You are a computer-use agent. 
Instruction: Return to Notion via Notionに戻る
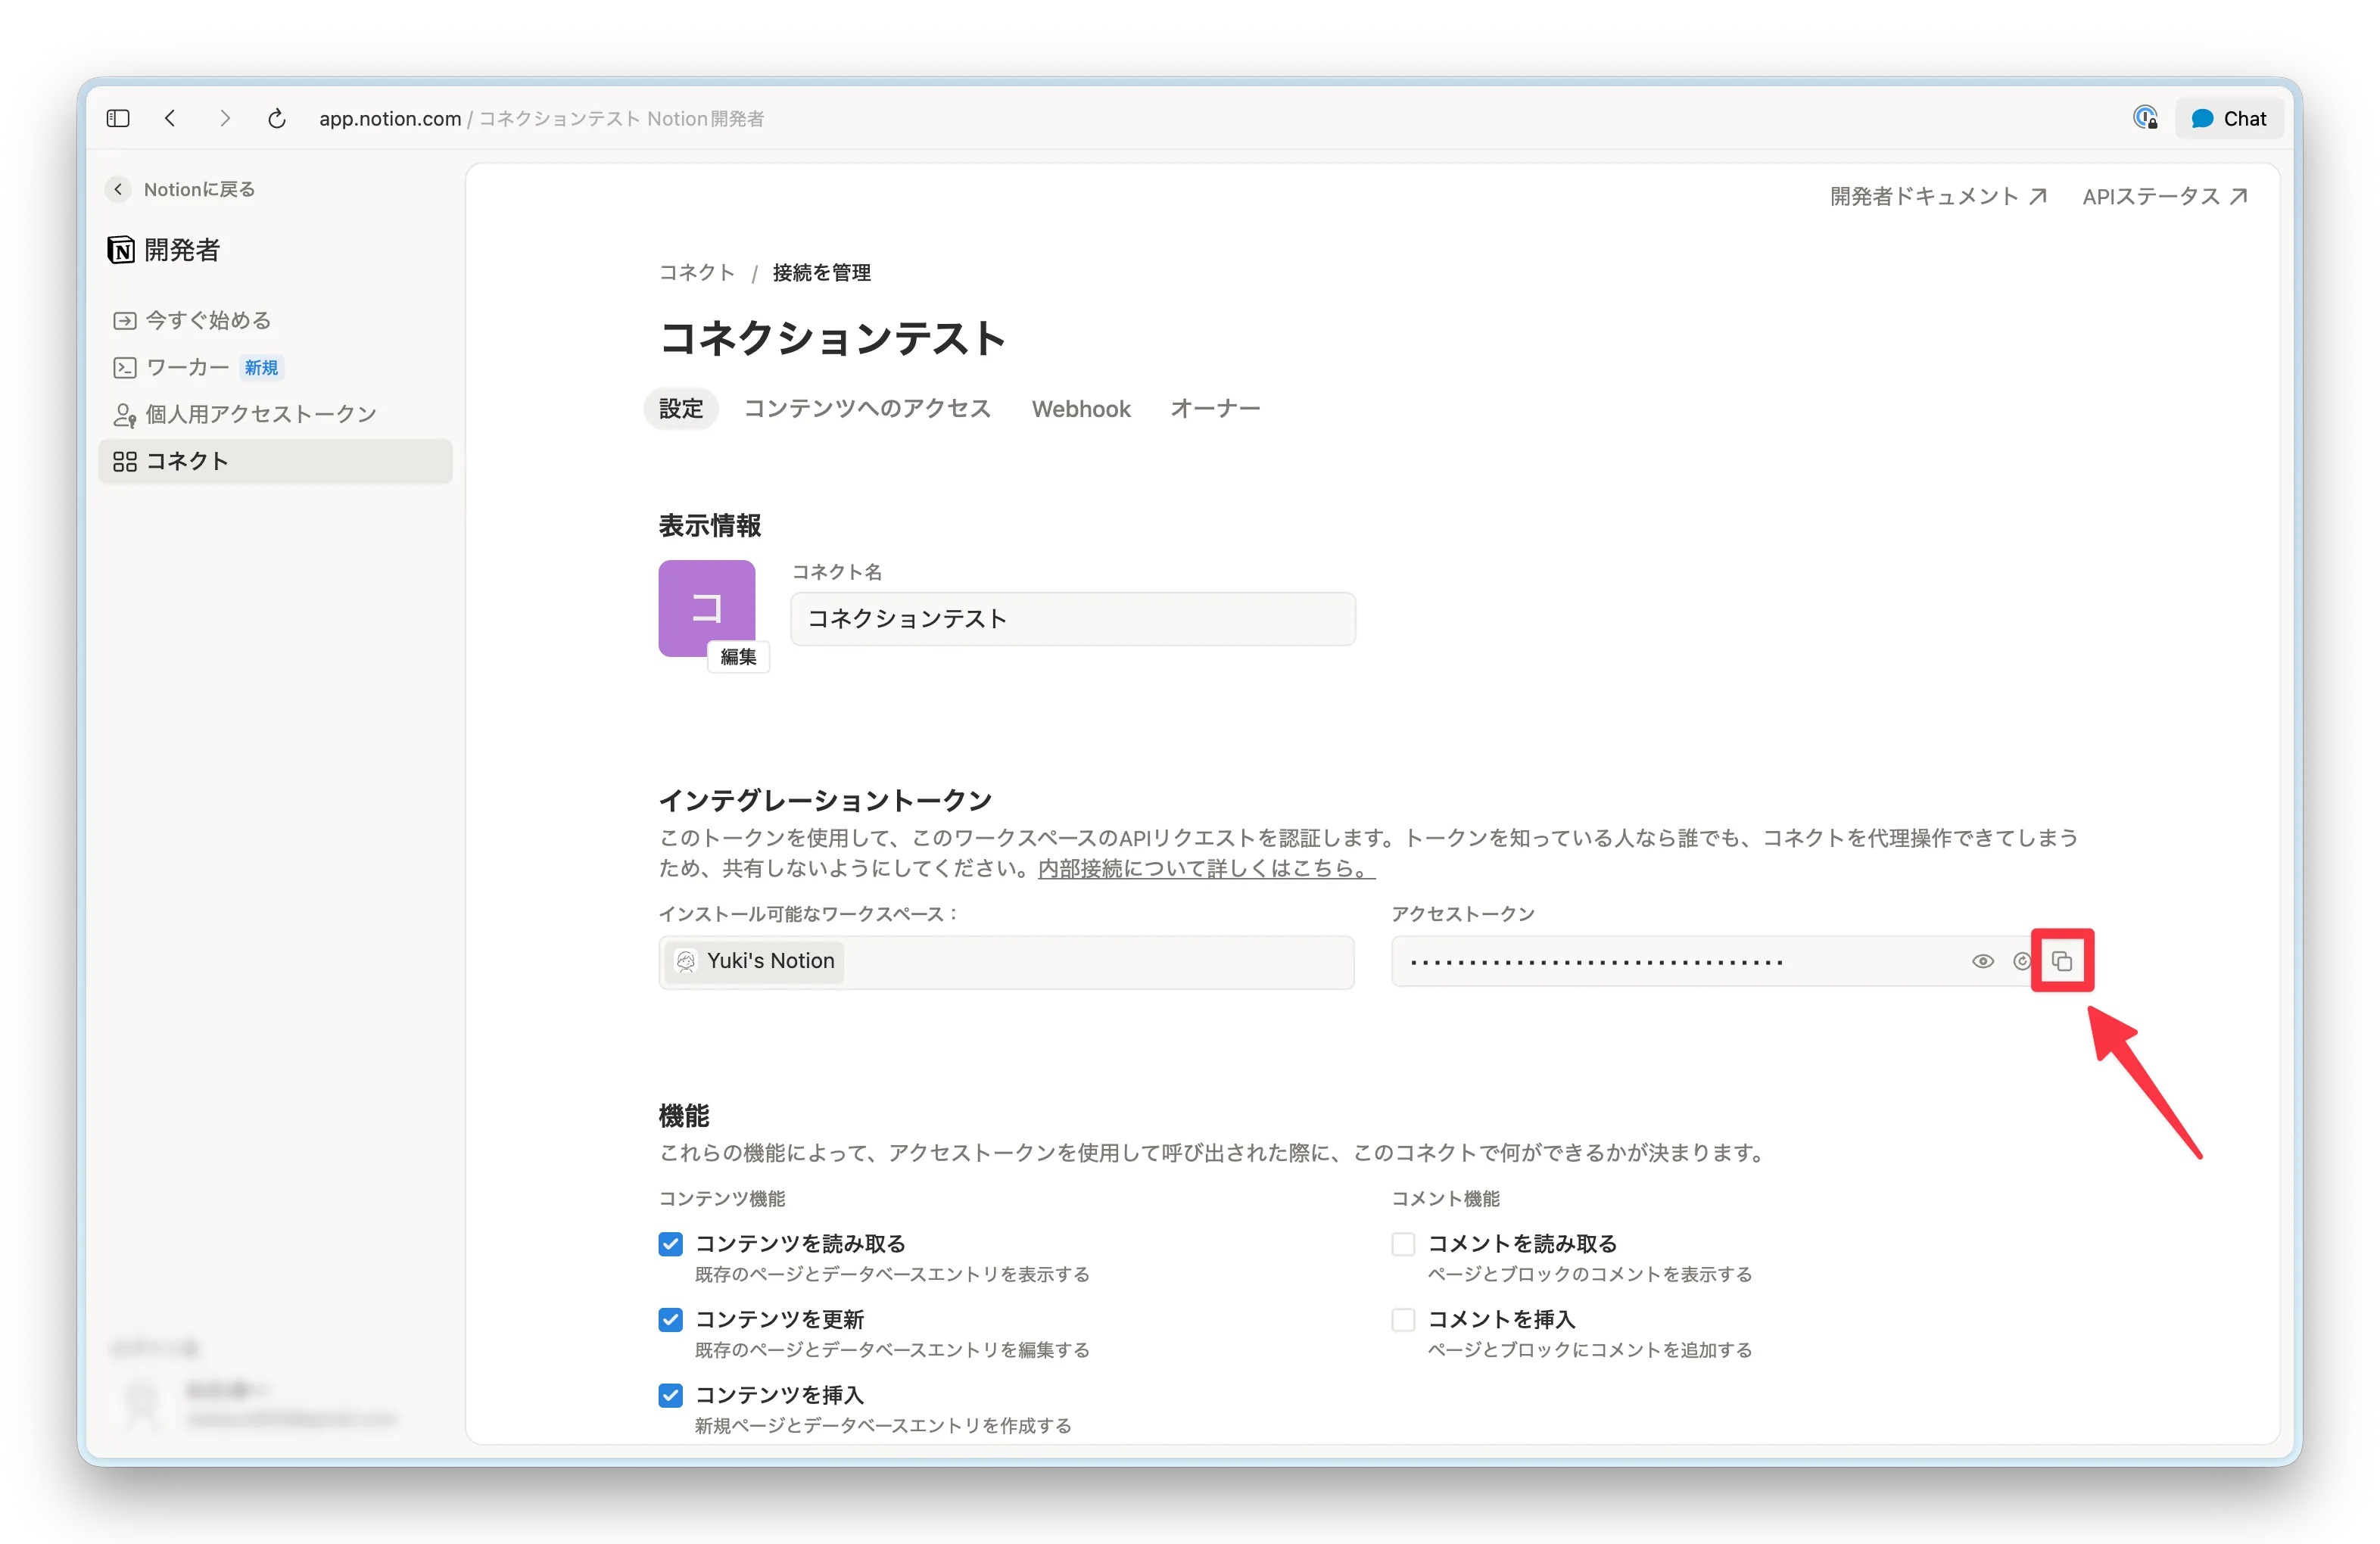[181, 189]
